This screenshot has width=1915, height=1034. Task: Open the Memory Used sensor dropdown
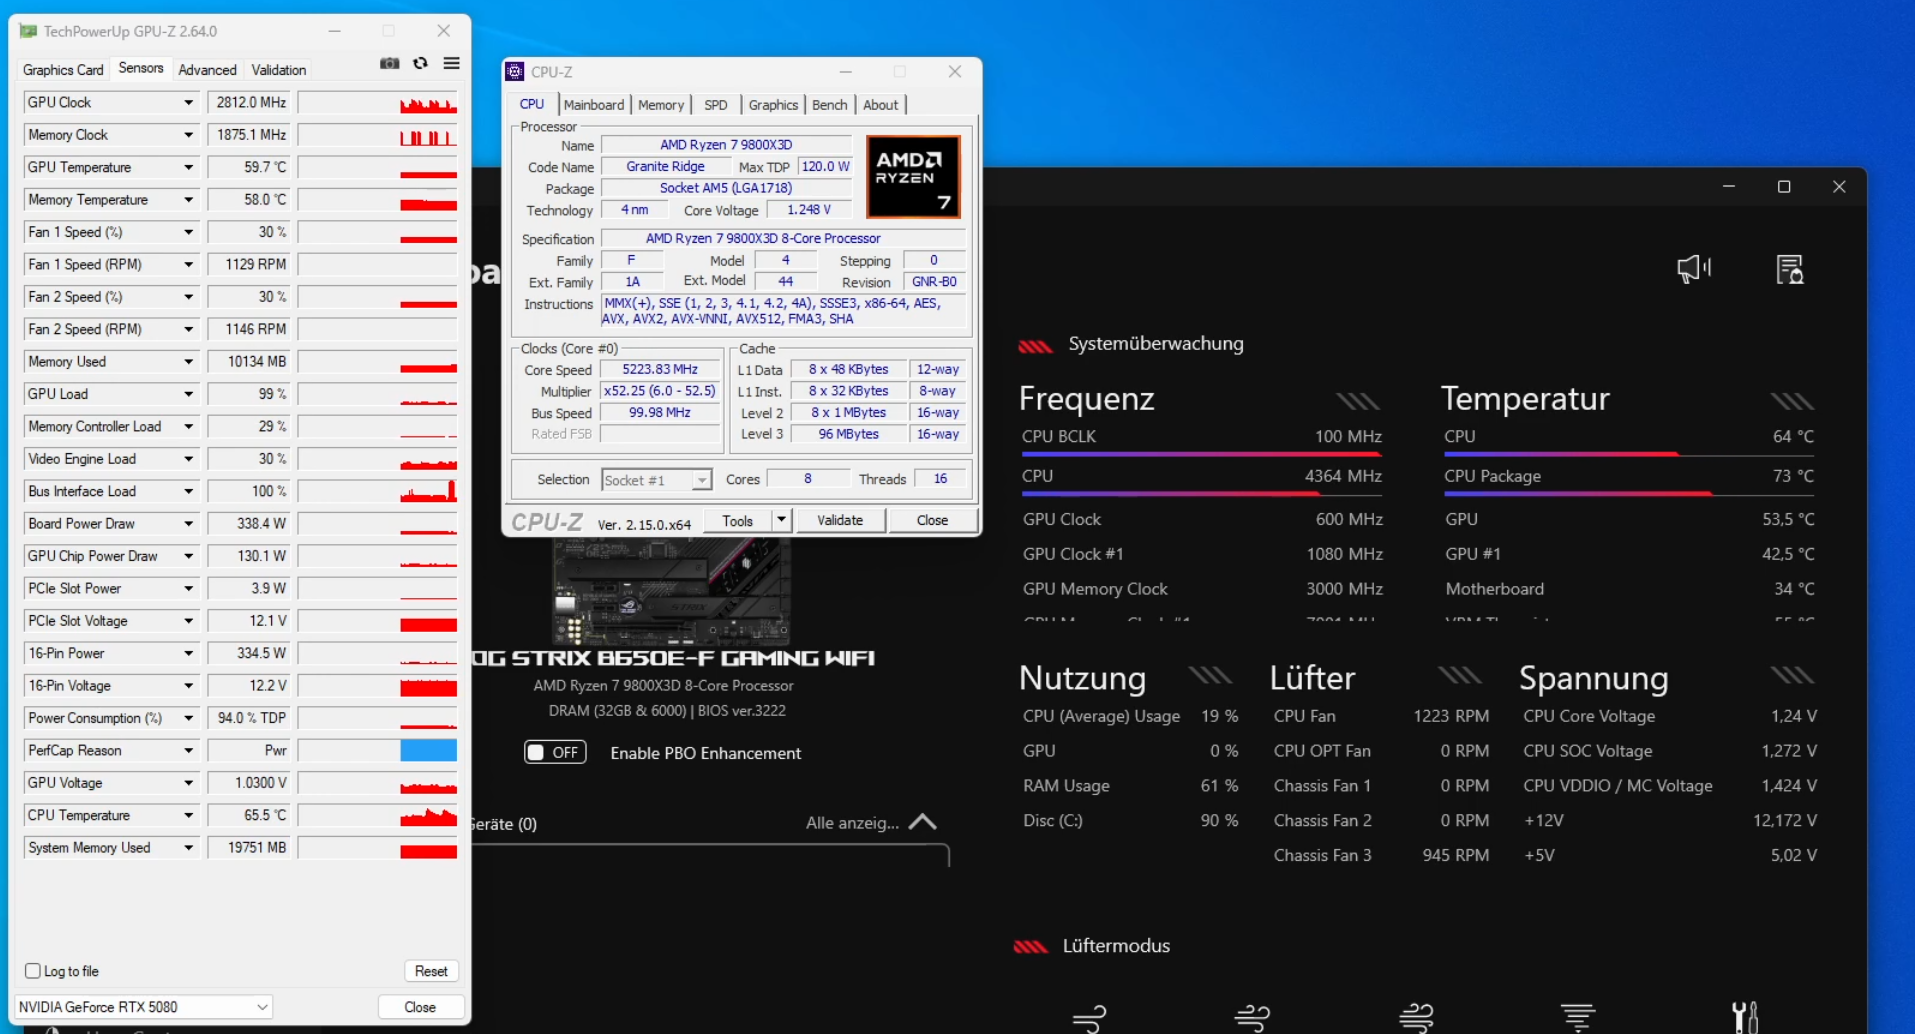[x=188, y=361]
